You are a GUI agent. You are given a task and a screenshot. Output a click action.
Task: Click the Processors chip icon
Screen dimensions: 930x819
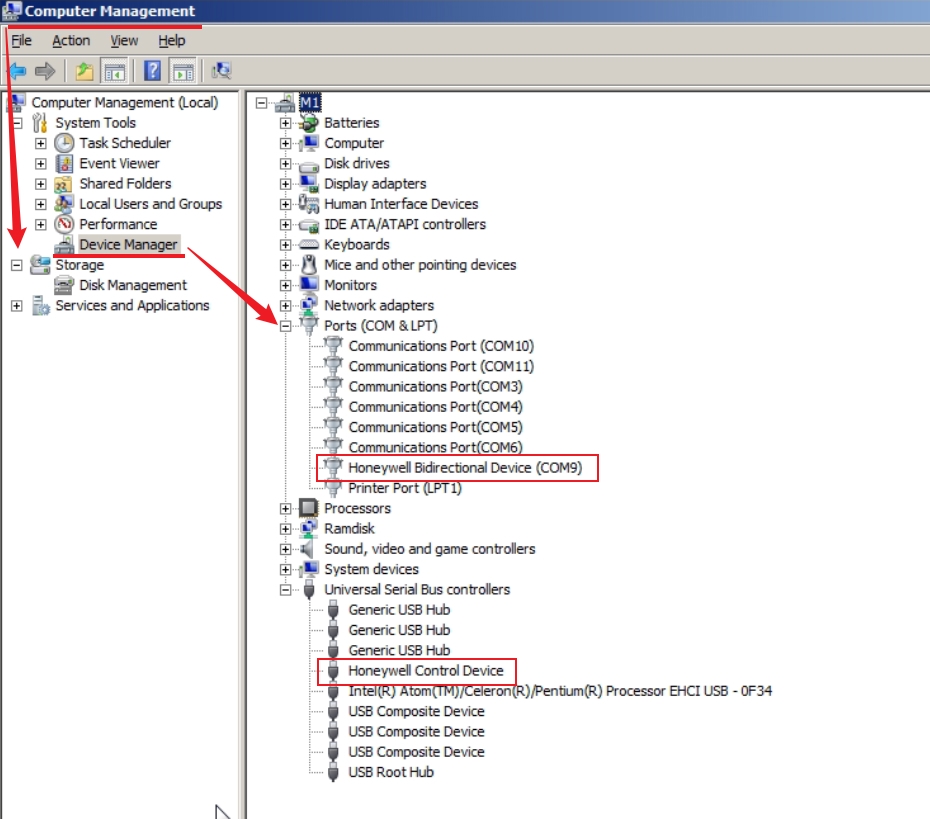[x=308, y=508]
